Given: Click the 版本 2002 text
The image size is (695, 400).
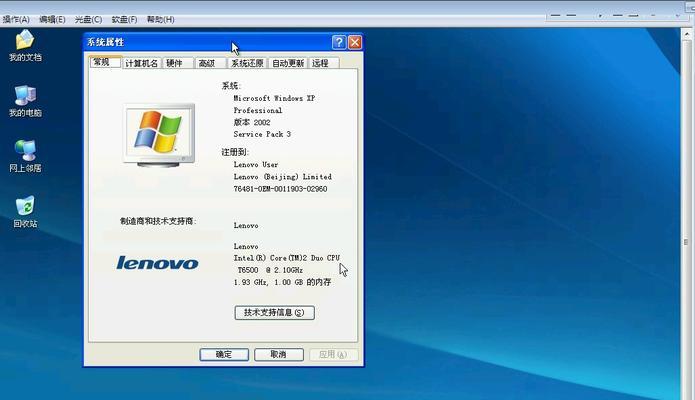Looking at the screenshot, I should [252, 122].
